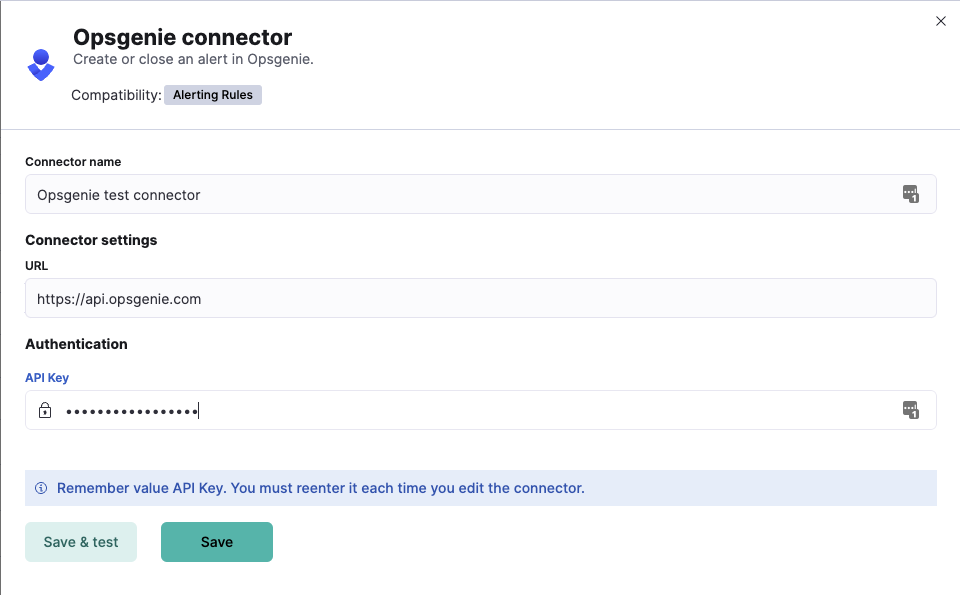Click the info icon in the reminder callout
Screen dimensions: 960x595
click(x=41, y=488)
